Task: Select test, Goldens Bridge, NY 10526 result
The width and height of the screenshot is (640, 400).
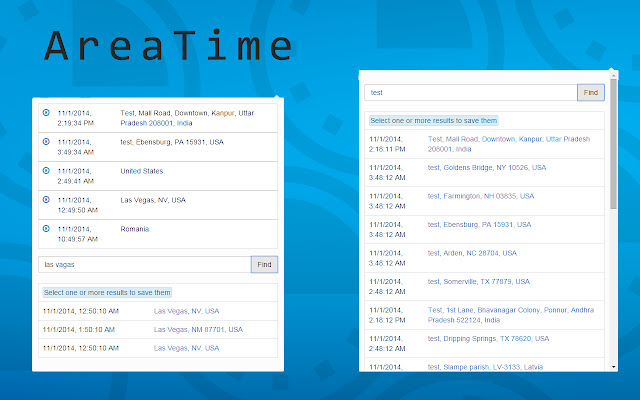Action: coord(487,167)
